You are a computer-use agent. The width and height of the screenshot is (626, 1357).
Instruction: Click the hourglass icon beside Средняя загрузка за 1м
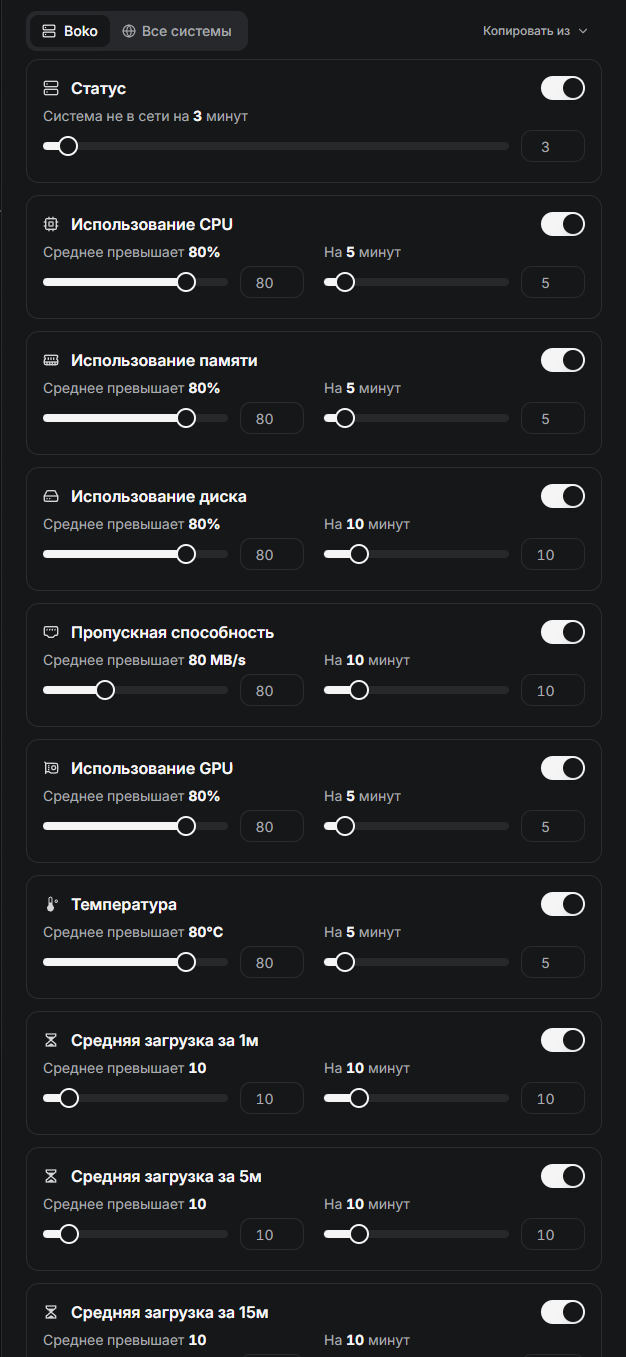tap(52, 1040)
